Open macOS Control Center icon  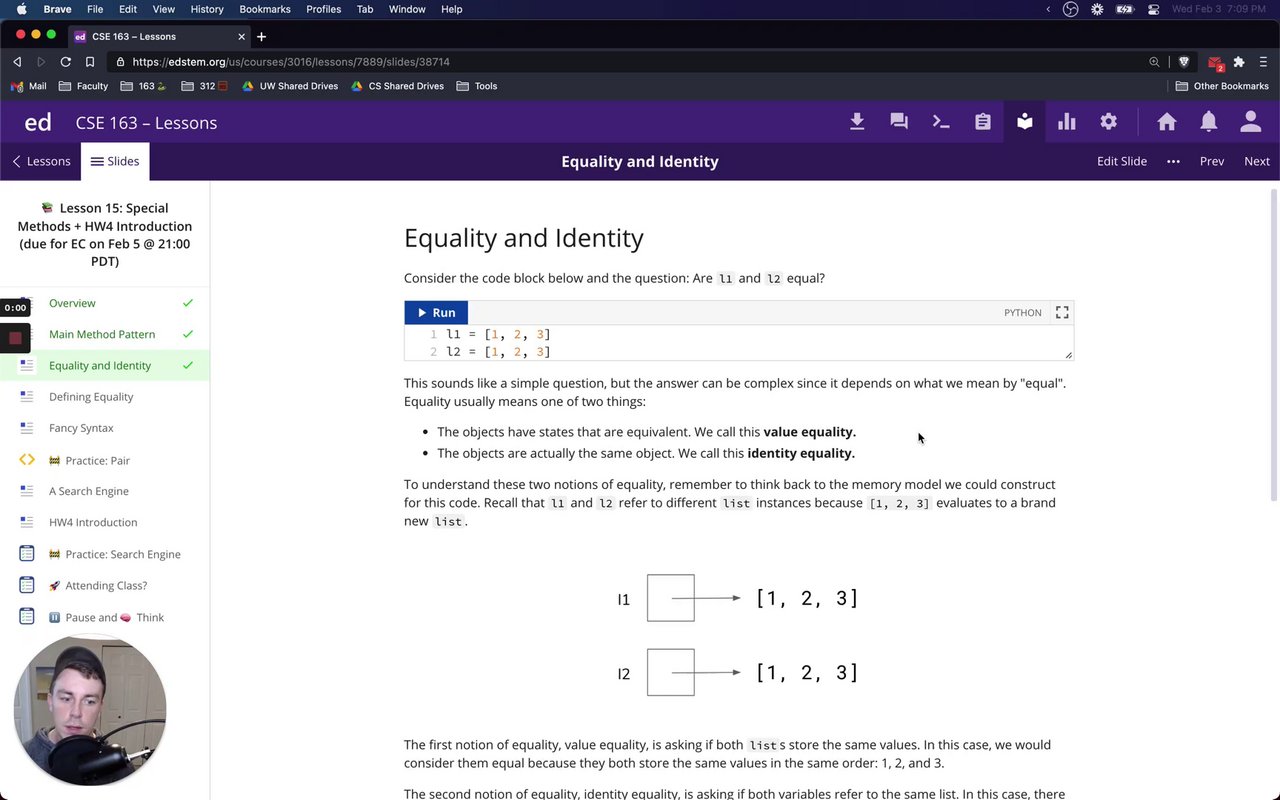[x=1153, y=9]
